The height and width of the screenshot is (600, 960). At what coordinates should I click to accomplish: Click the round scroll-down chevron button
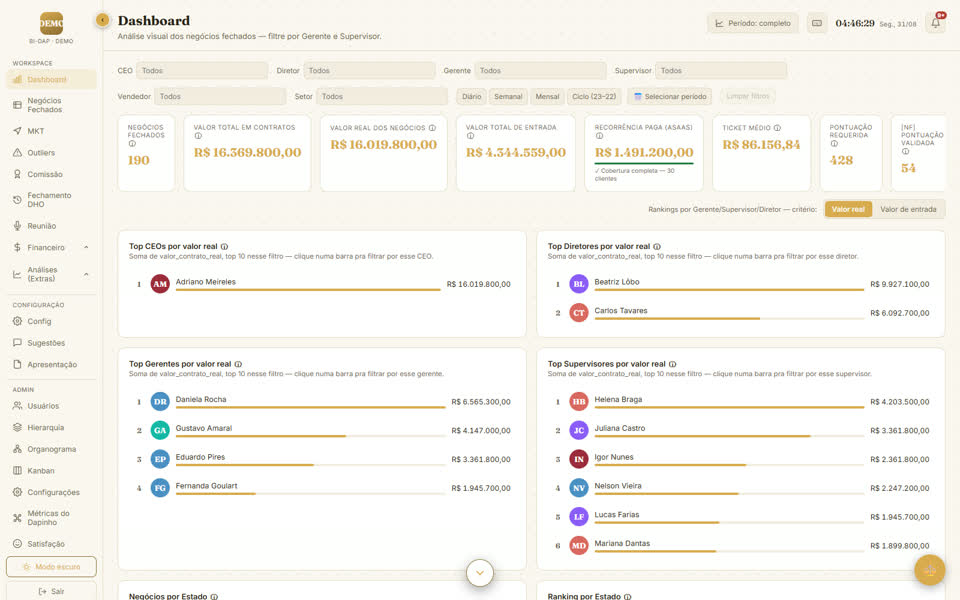(480, 573)
